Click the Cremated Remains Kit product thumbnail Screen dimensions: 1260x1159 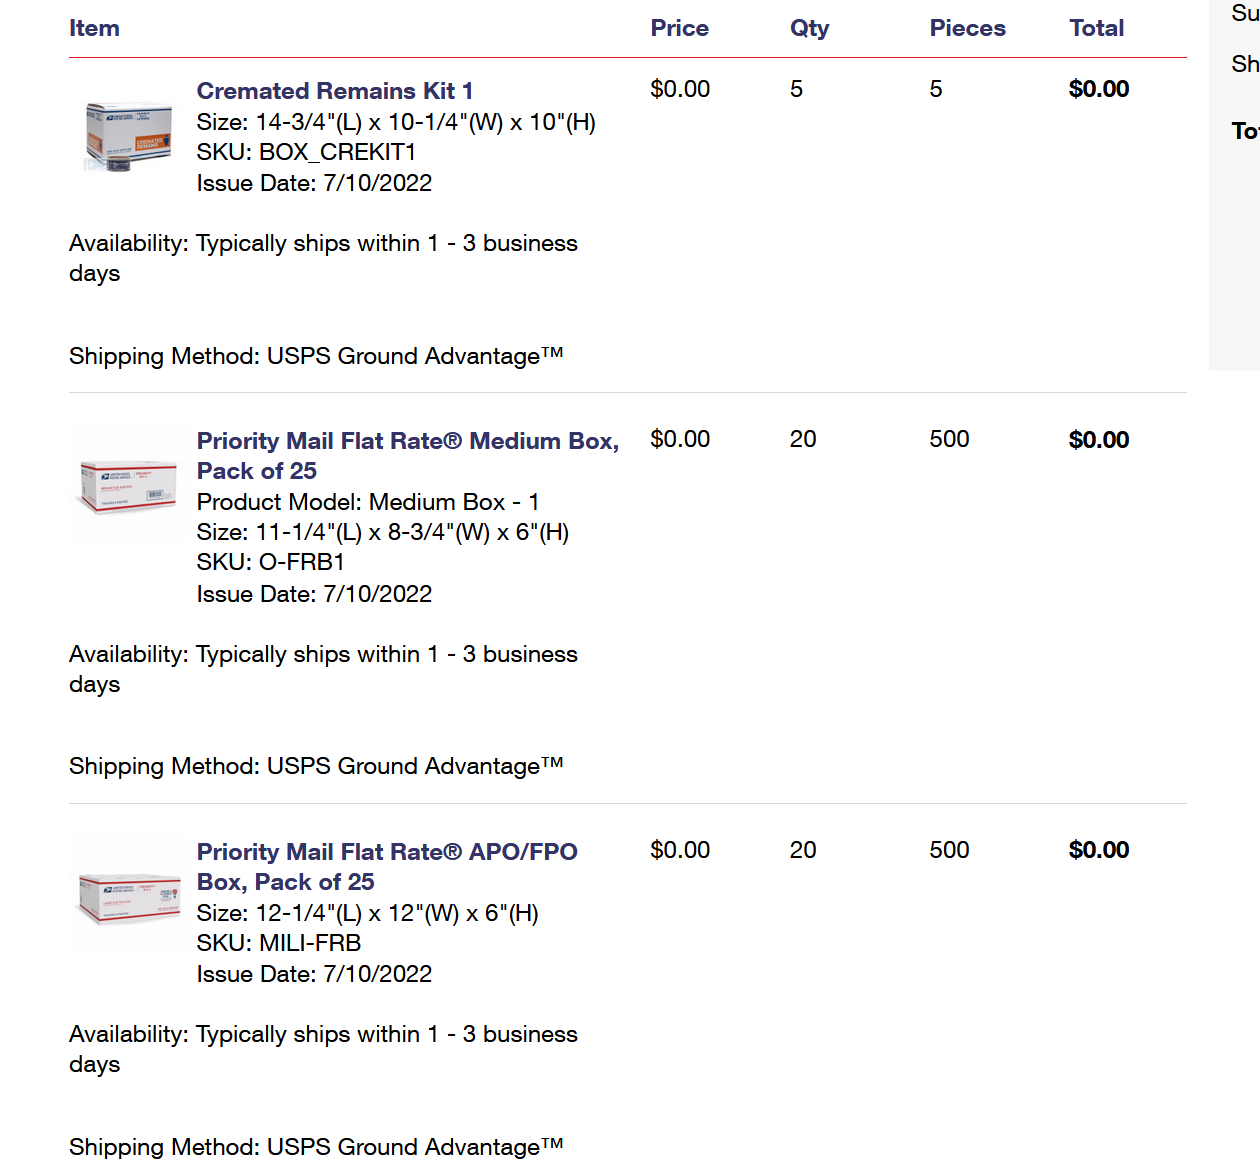[129, 137]
